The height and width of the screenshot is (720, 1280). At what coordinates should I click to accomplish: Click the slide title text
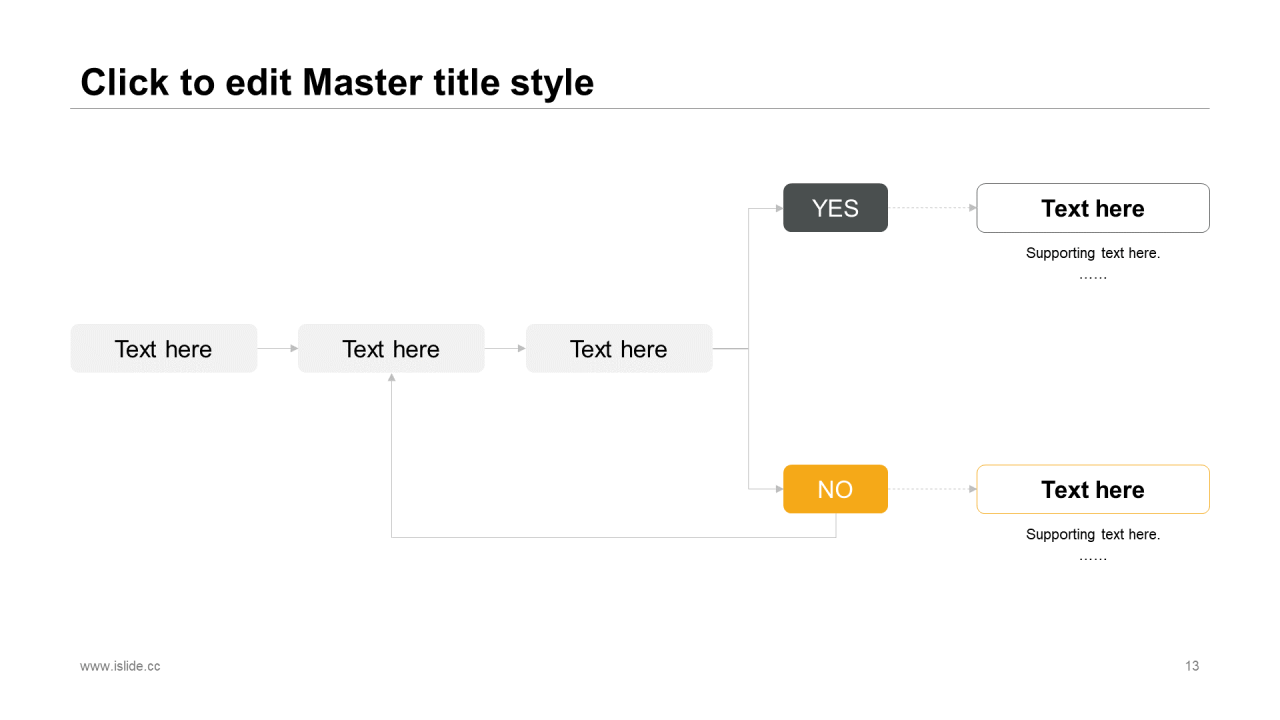(x=337, y=82)
